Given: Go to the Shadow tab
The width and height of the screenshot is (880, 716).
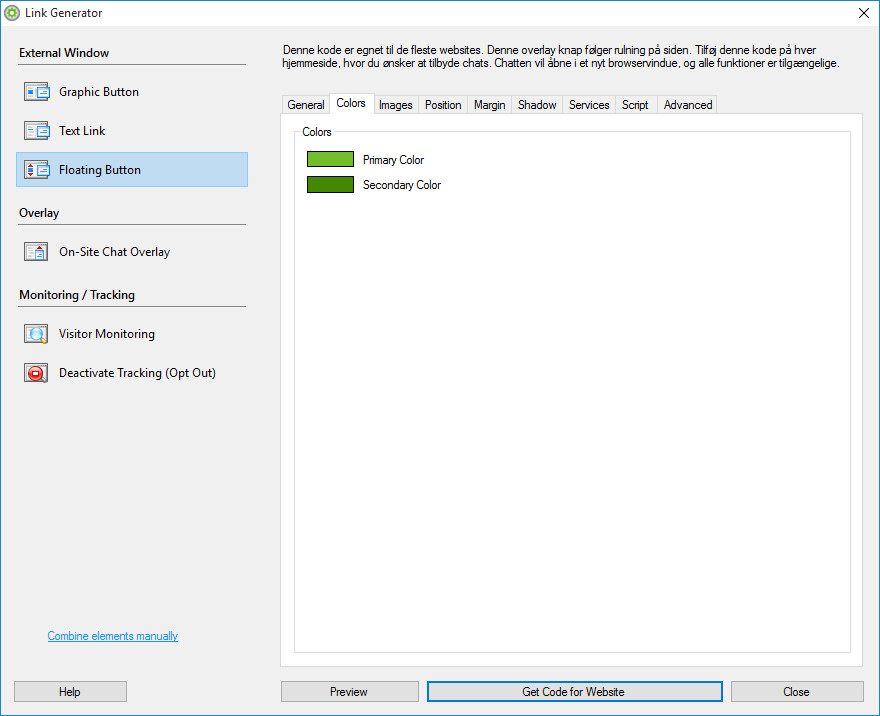Looking at the screenshot, I should [537, 105].
